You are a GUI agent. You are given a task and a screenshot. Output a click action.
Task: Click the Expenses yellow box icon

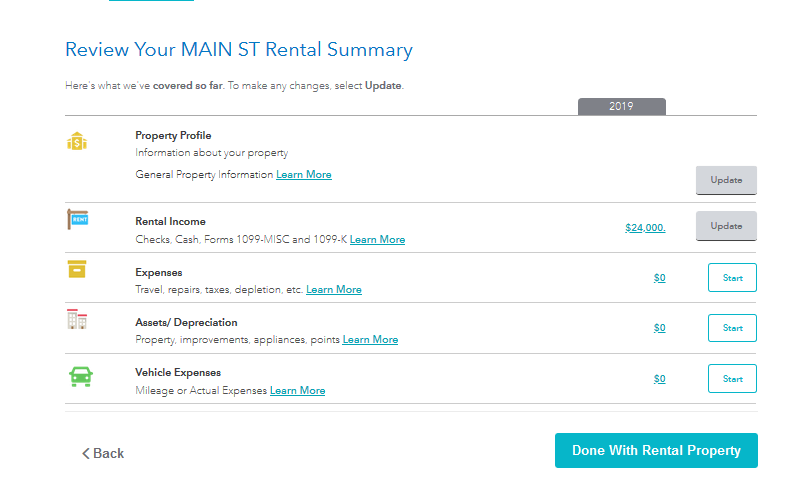click(77, 269)
